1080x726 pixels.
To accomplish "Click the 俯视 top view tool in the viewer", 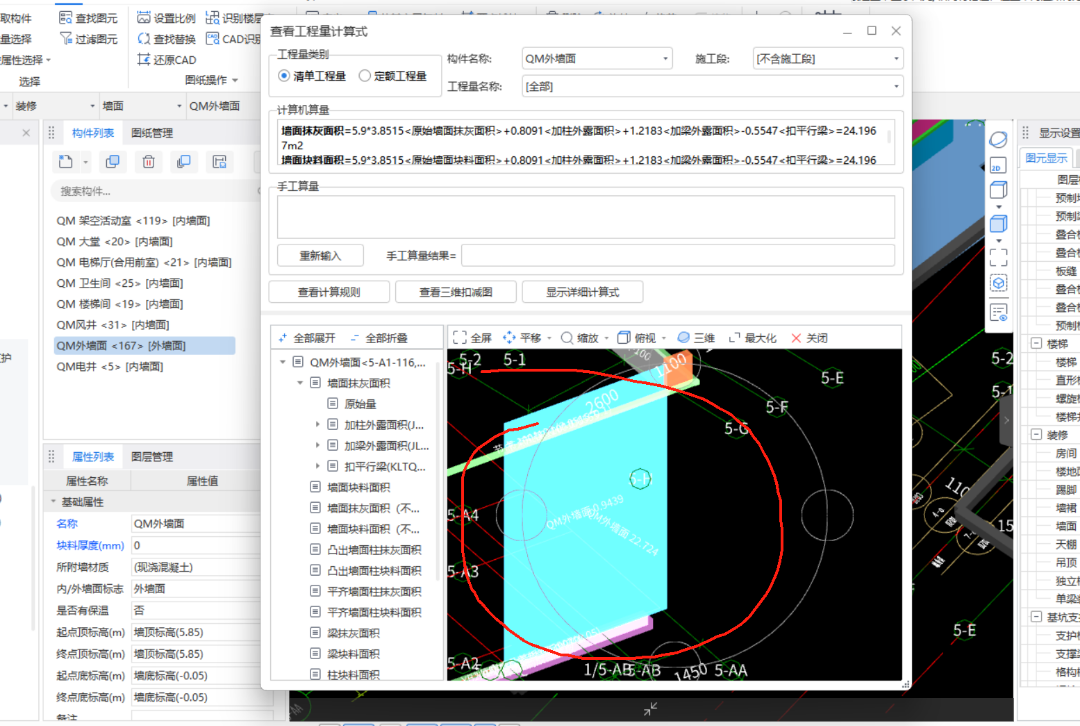I will coord(636,338).
